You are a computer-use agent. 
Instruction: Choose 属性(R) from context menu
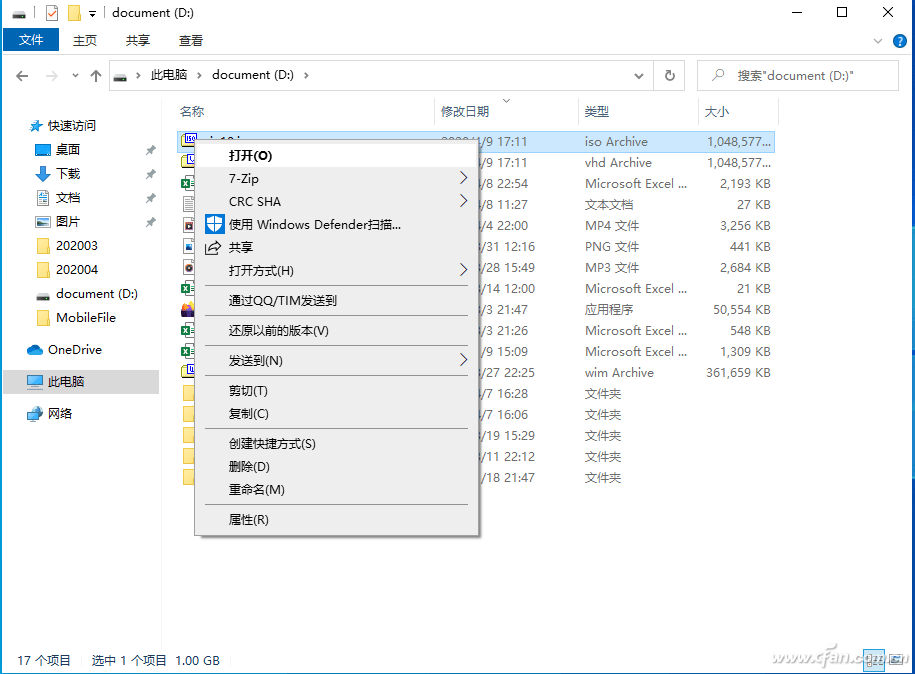pyautogui.click(x=248, y=519)
